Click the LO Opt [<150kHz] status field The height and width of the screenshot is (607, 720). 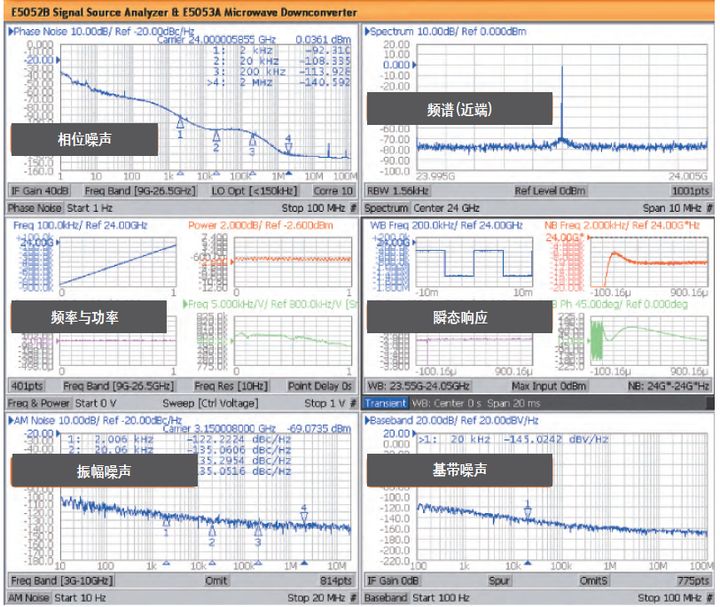coord(254,191)
